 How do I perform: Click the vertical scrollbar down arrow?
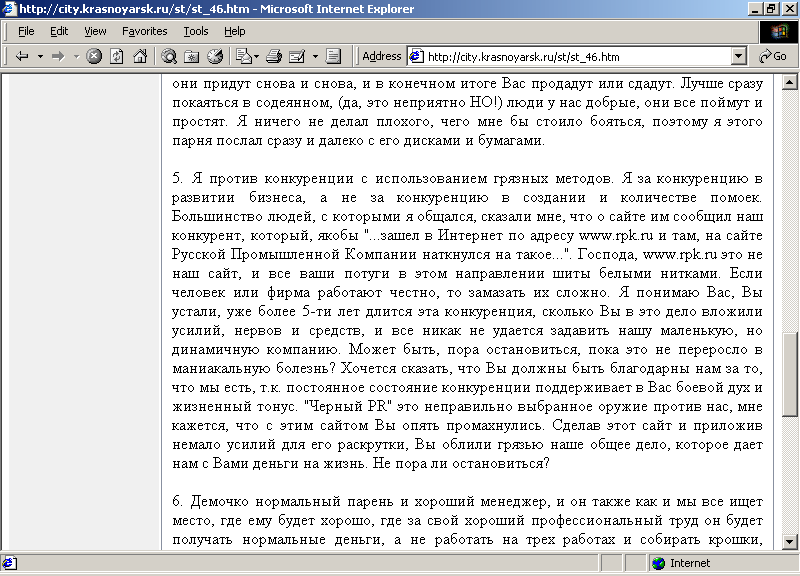[x=790, y=543]
